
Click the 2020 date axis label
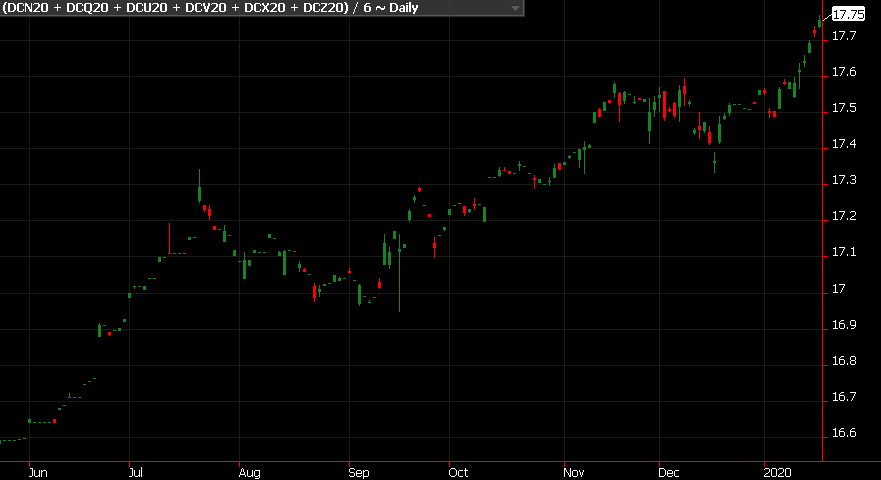778,473
